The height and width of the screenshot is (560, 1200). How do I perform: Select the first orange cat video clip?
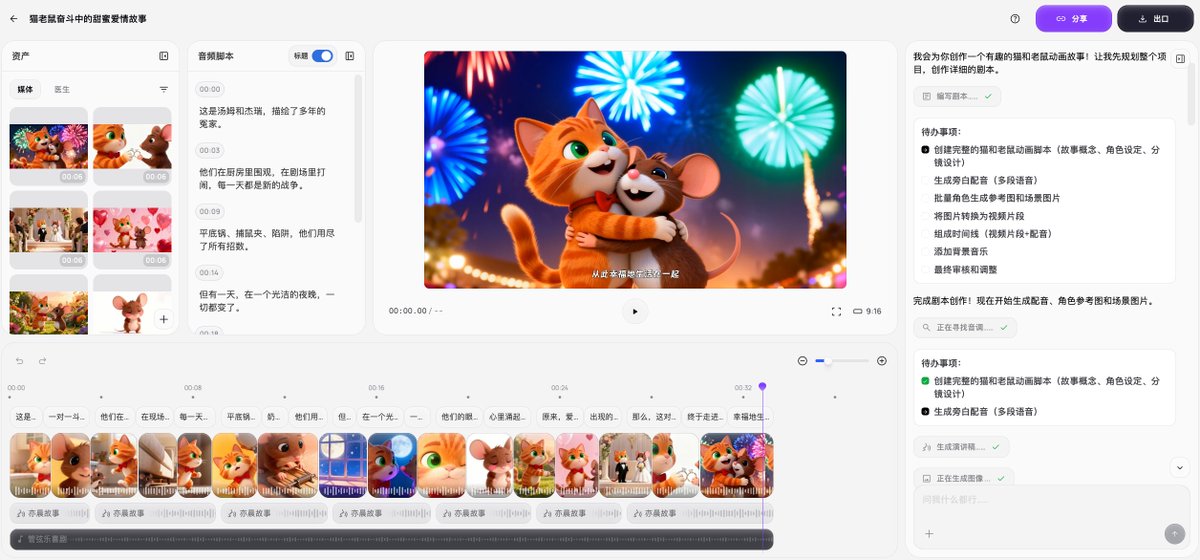(30, 465)
